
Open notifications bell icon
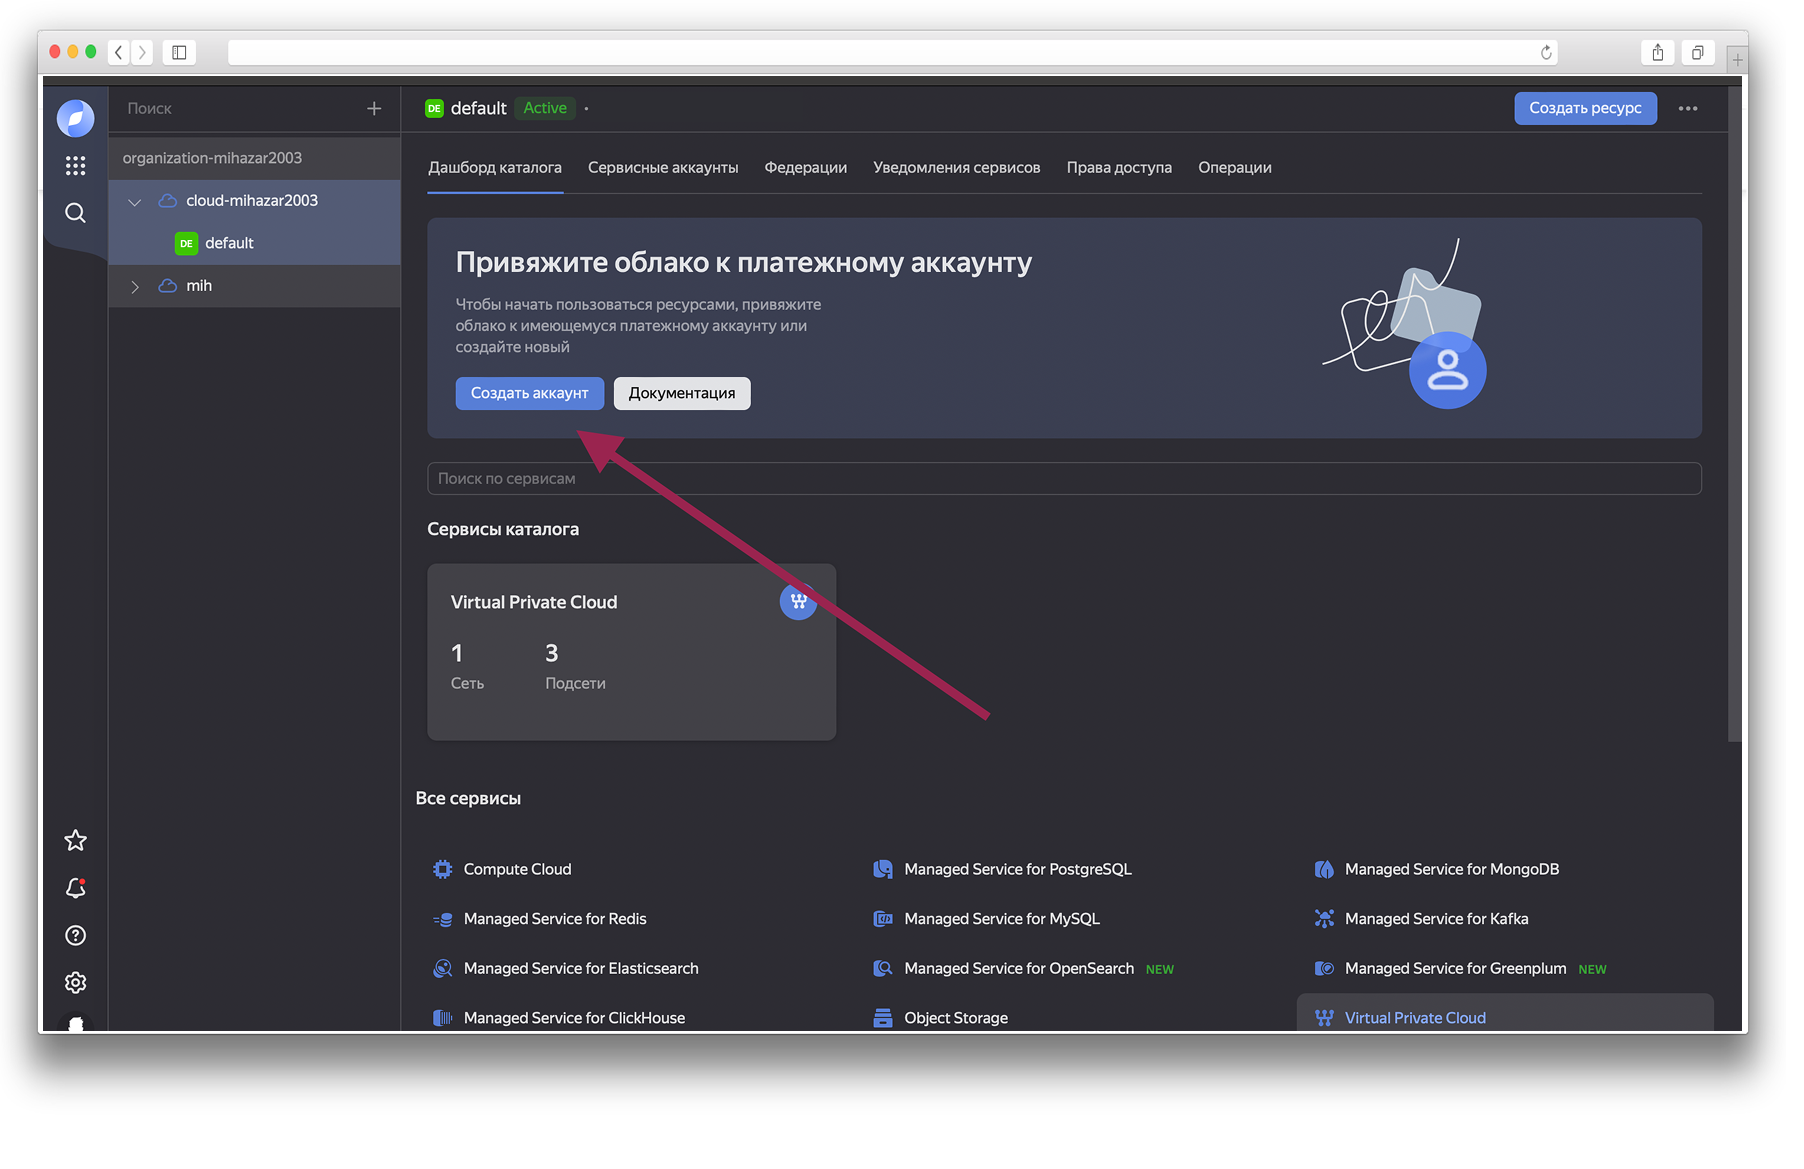75,888
